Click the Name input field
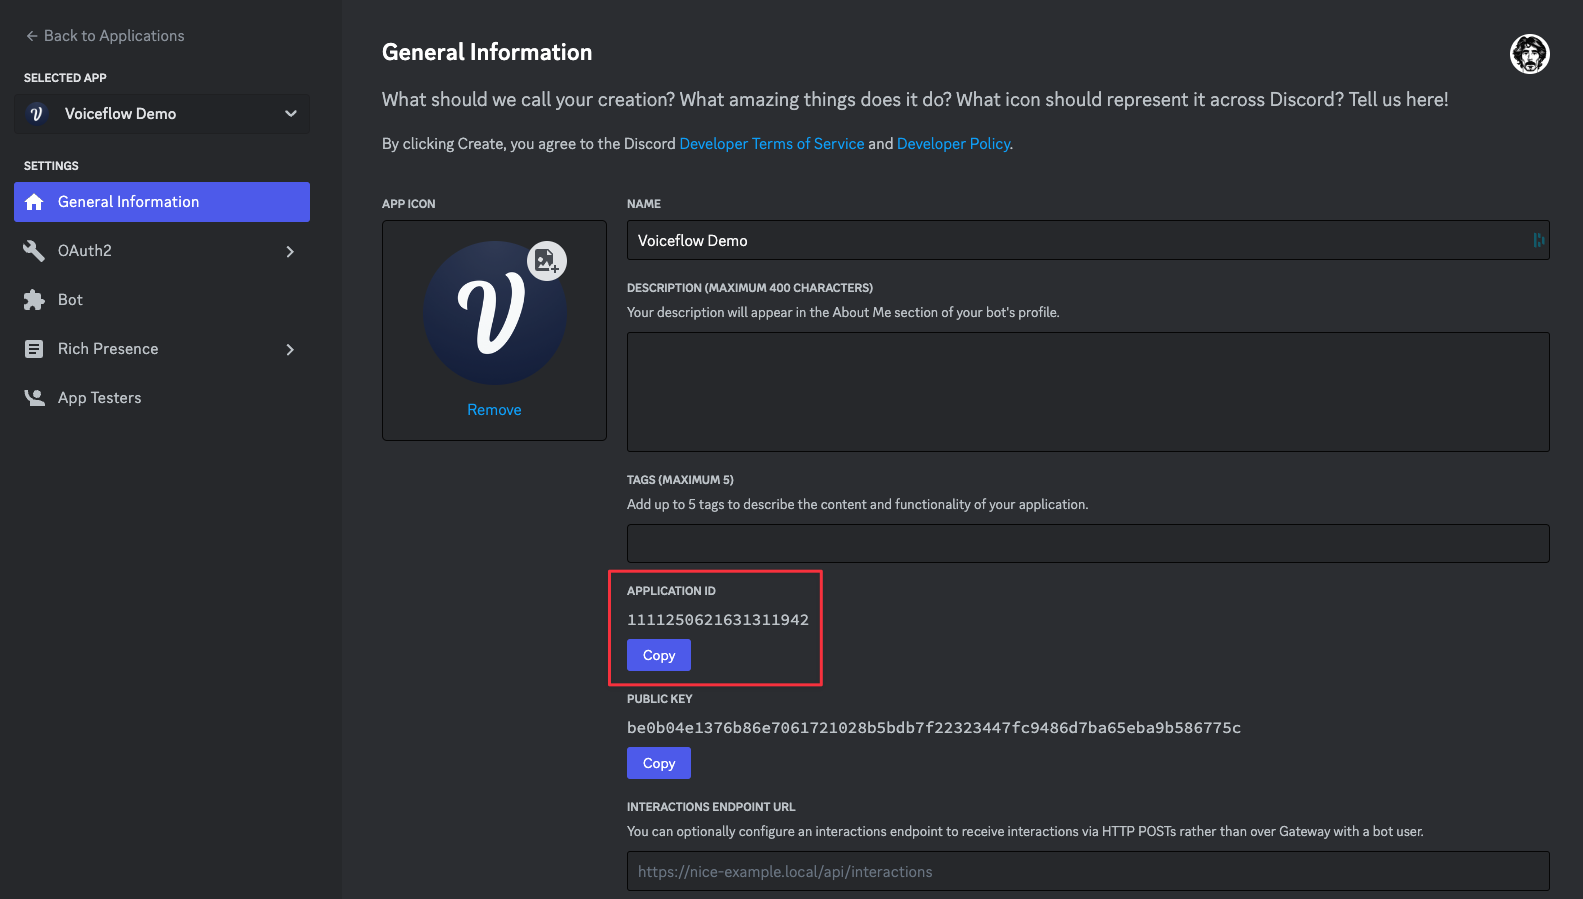 tap(1088, 240)
